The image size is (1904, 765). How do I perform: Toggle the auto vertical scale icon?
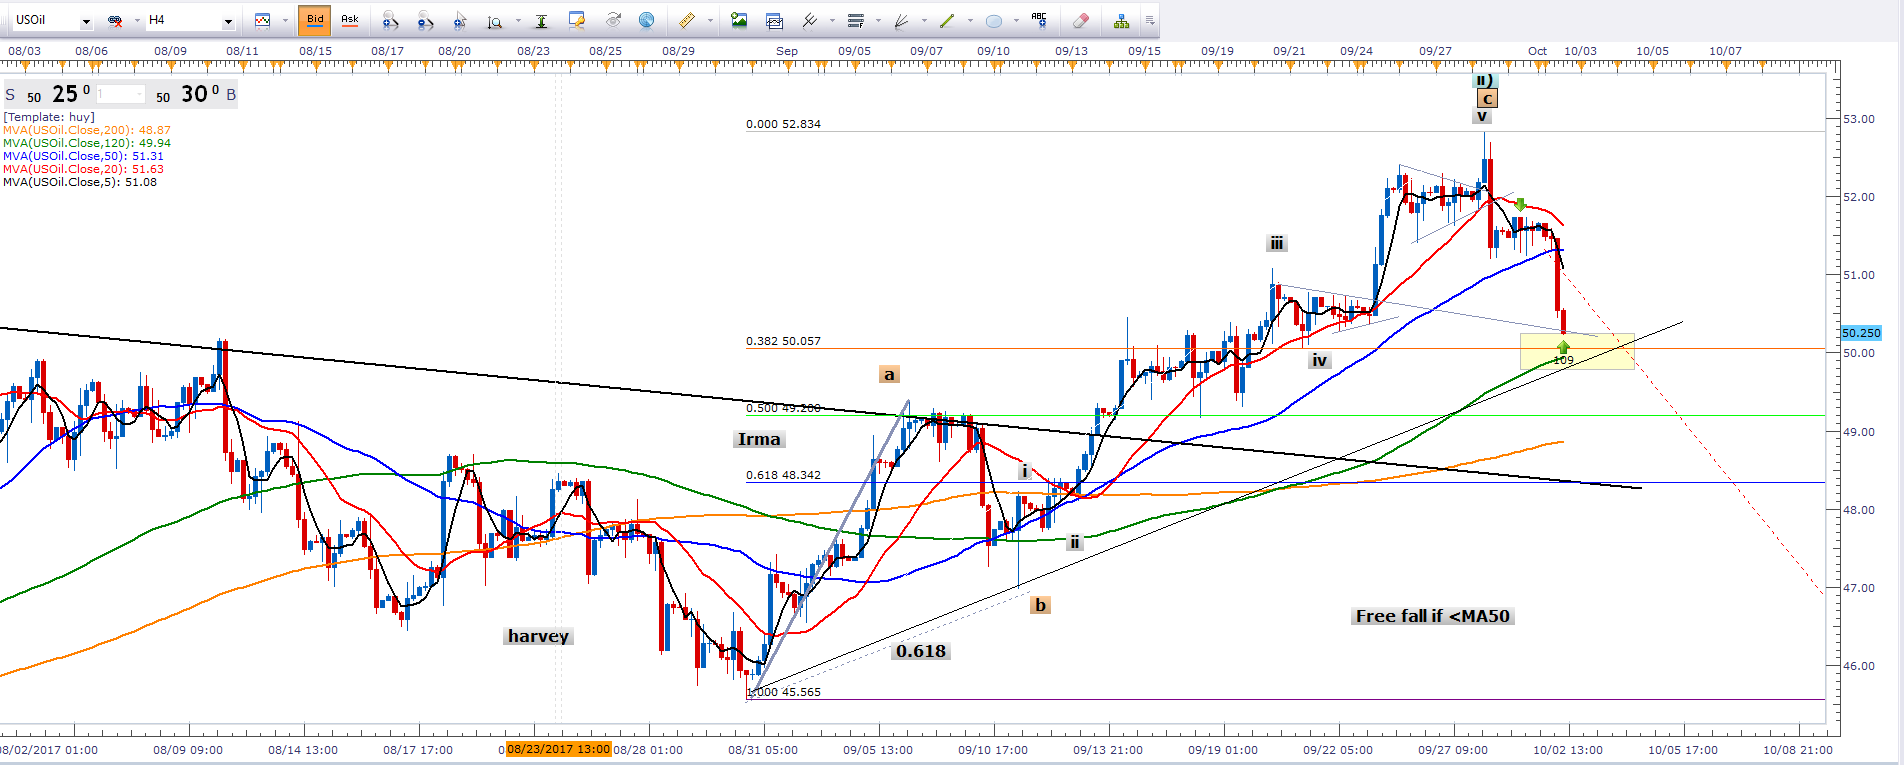[541, 20]
